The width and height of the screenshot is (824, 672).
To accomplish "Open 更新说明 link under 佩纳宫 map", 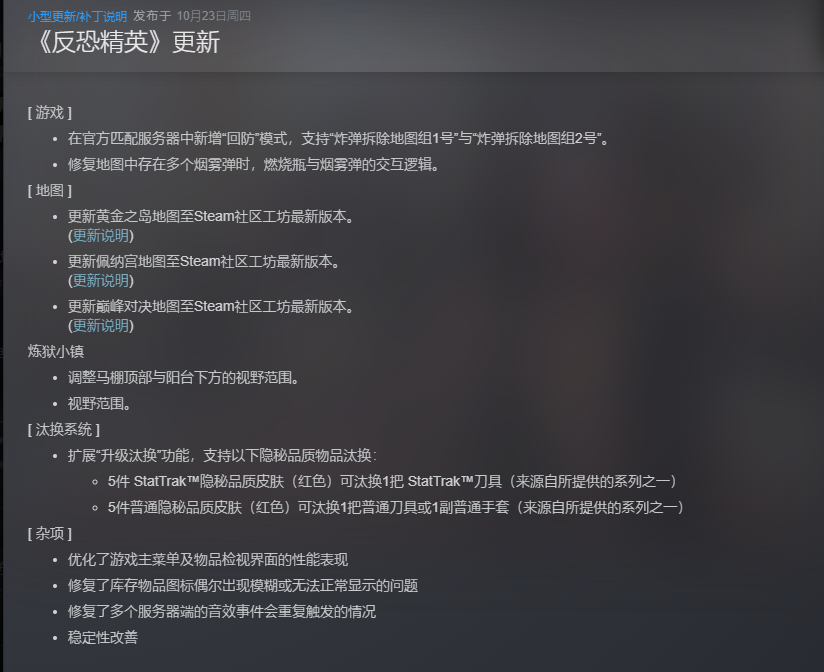I will [101, 281].
